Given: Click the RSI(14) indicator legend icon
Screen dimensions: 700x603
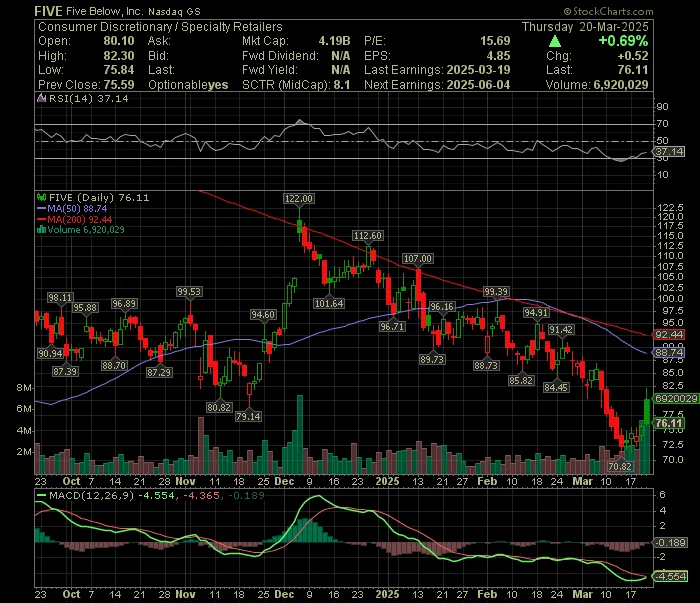Looking at the screenshot, I should coord(41,98).
